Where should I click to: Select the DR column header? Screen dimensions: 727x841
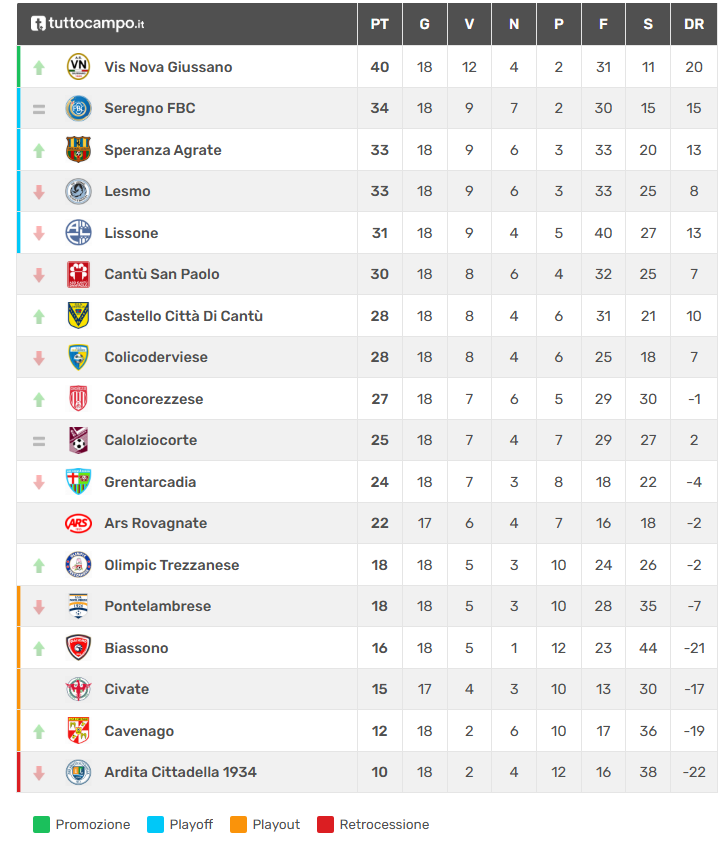694,24
